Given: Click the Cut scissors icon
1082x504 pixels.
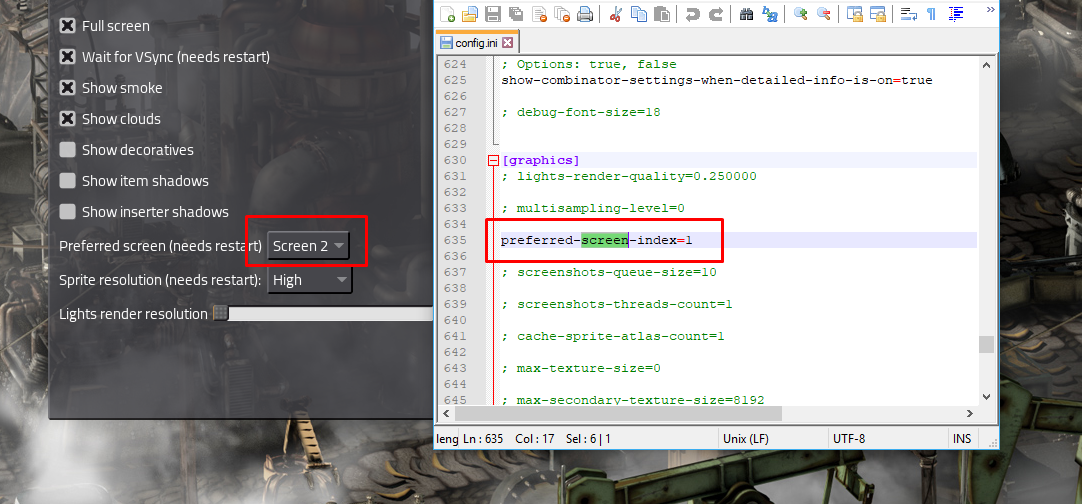Looking at the screenshot, I should point(617,14).
